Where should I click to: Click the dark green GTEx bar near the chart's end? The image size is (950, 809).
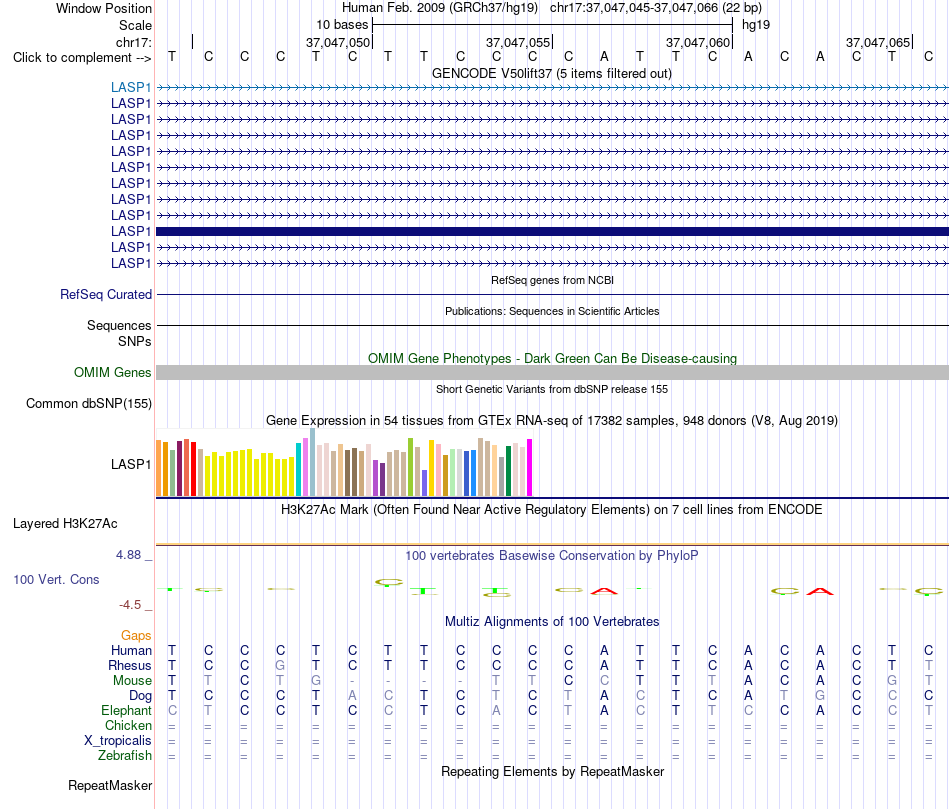coord(508,471)
